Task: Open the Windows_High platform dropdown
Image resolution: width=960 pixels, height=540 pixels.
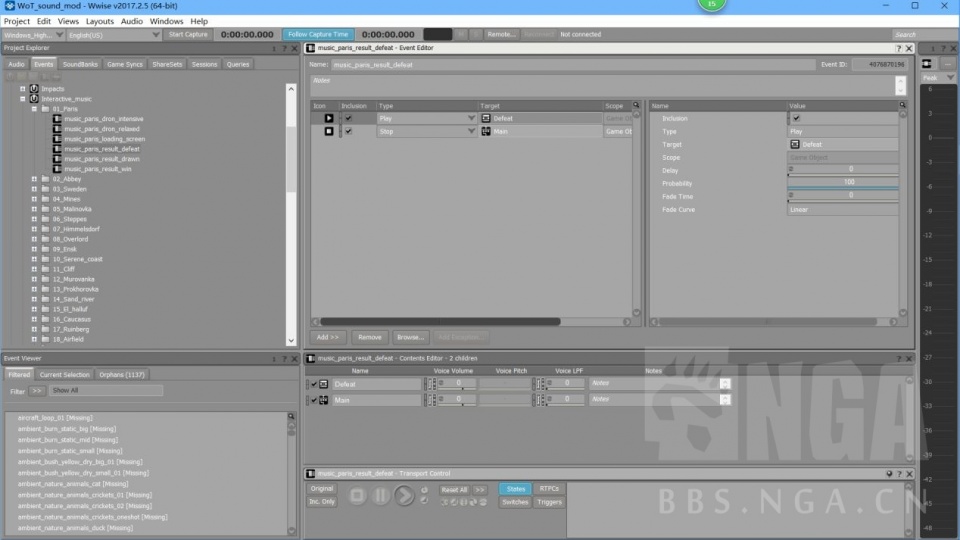Action: (x=34, y=35)
